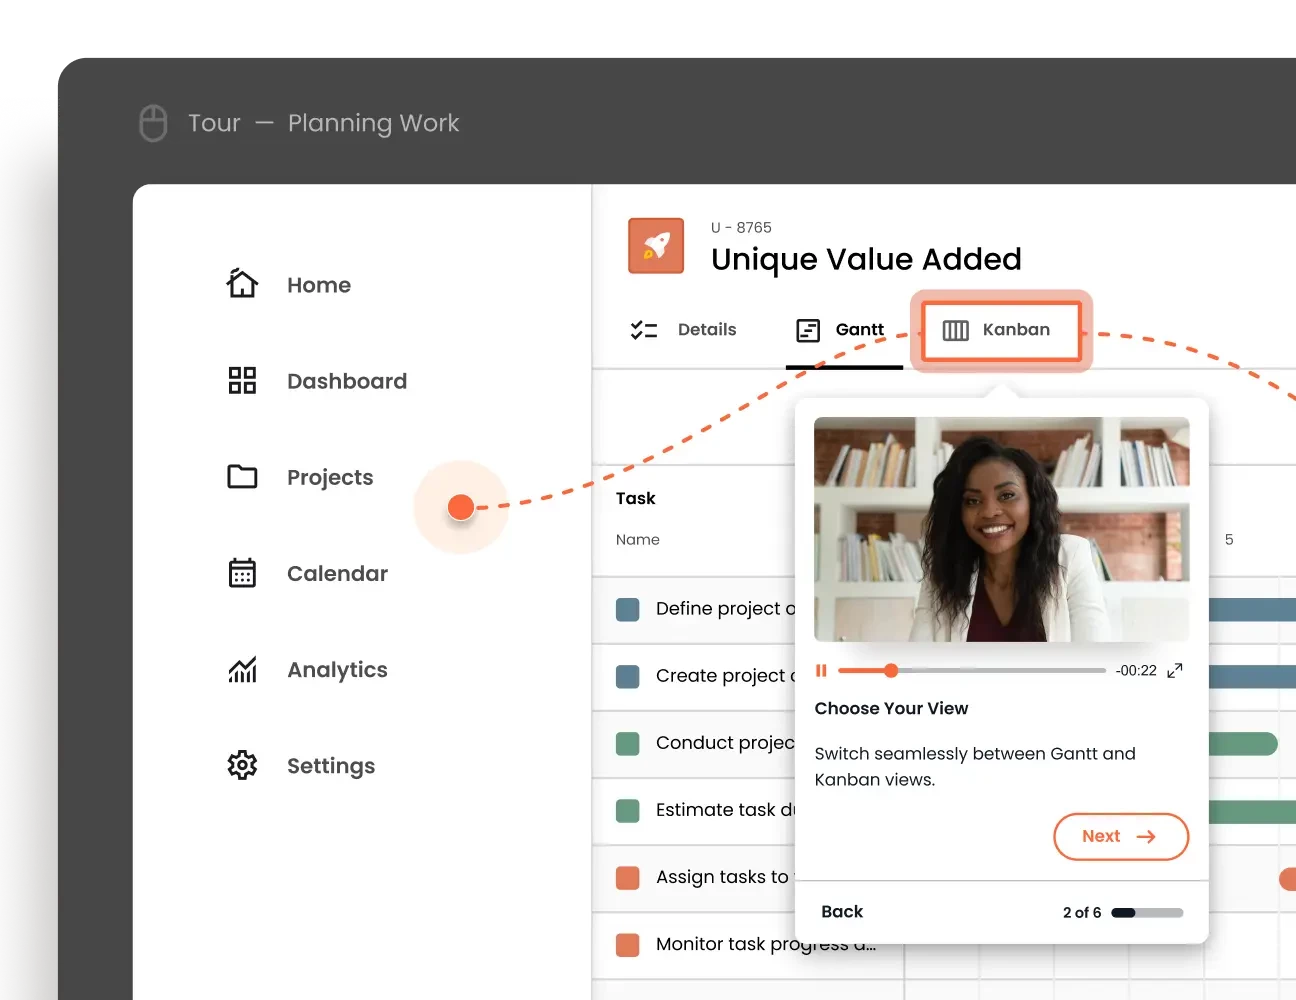Click the Name column header
The image size is (1296, 1000).
638,539
